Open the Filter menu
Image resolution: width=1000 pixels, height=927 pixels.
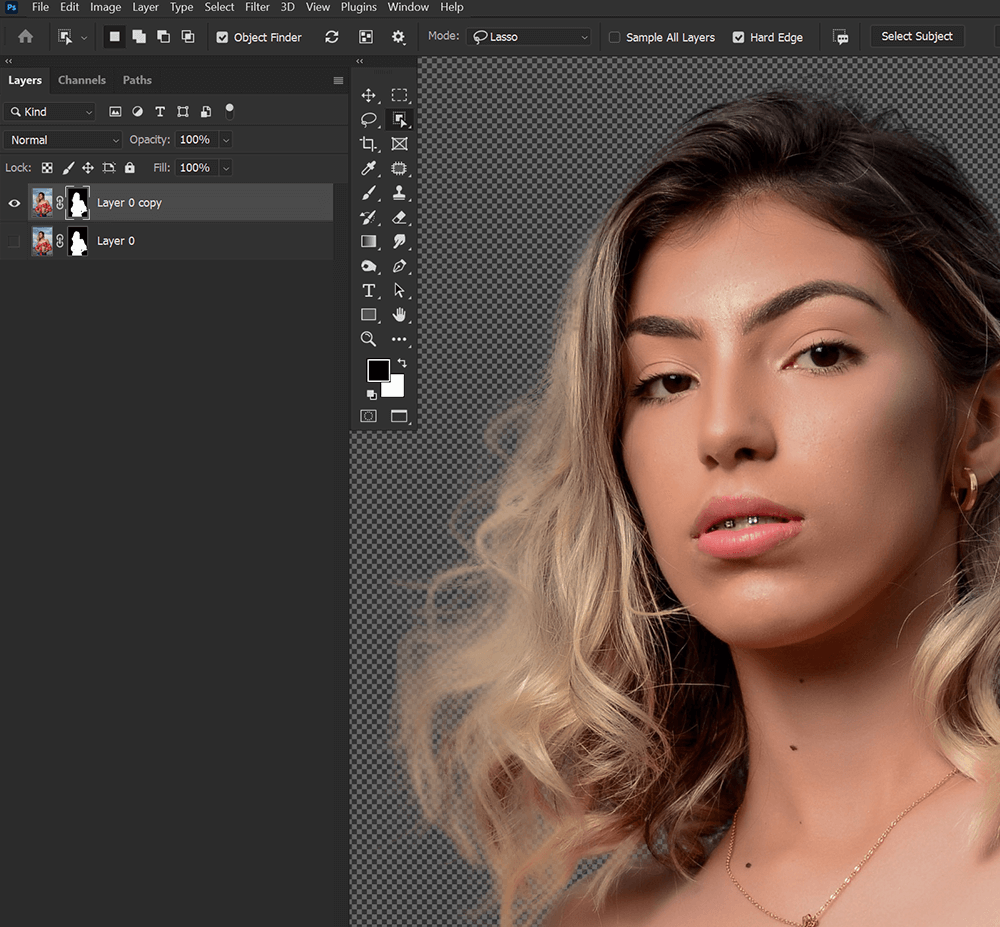(x=257, y=7)
